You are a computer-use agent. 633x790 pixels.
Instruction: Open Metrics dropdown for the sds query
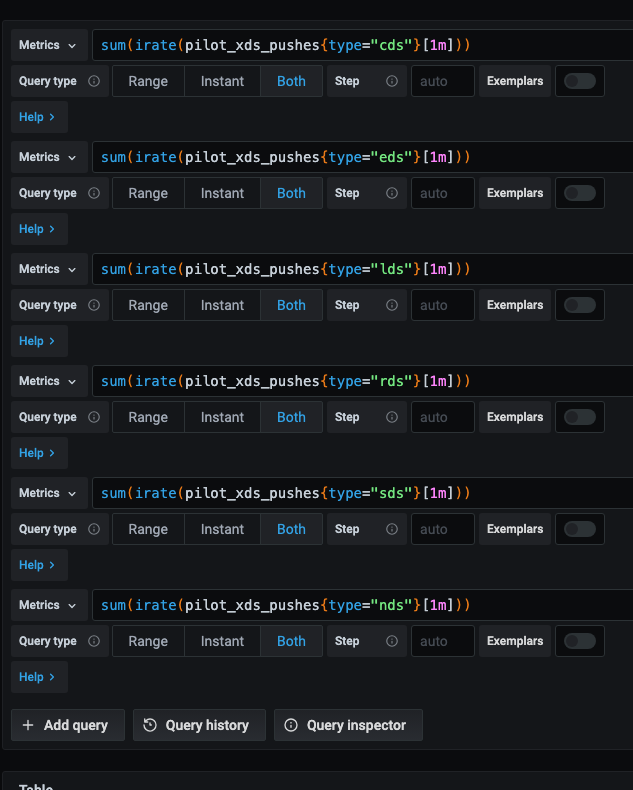pyautogui.click(x=49, y=493)
